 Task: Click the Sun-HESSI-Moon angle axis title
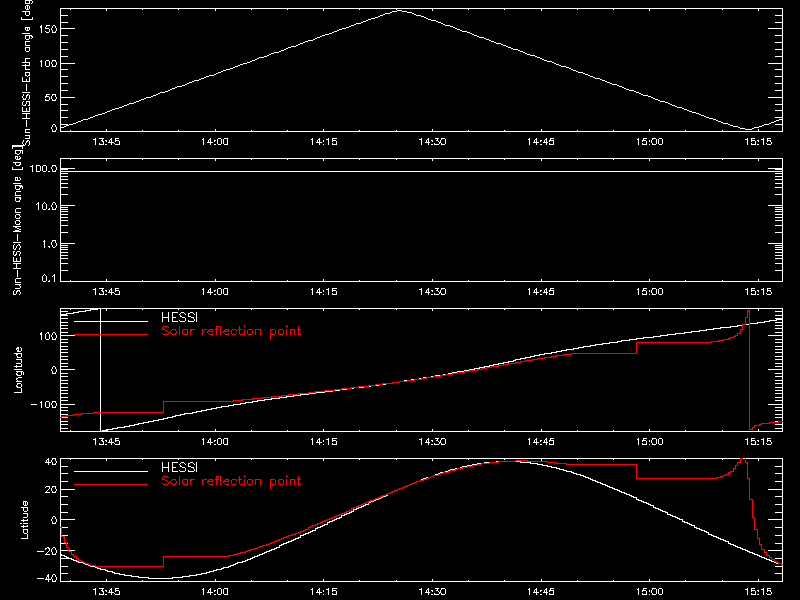[17, 220]
